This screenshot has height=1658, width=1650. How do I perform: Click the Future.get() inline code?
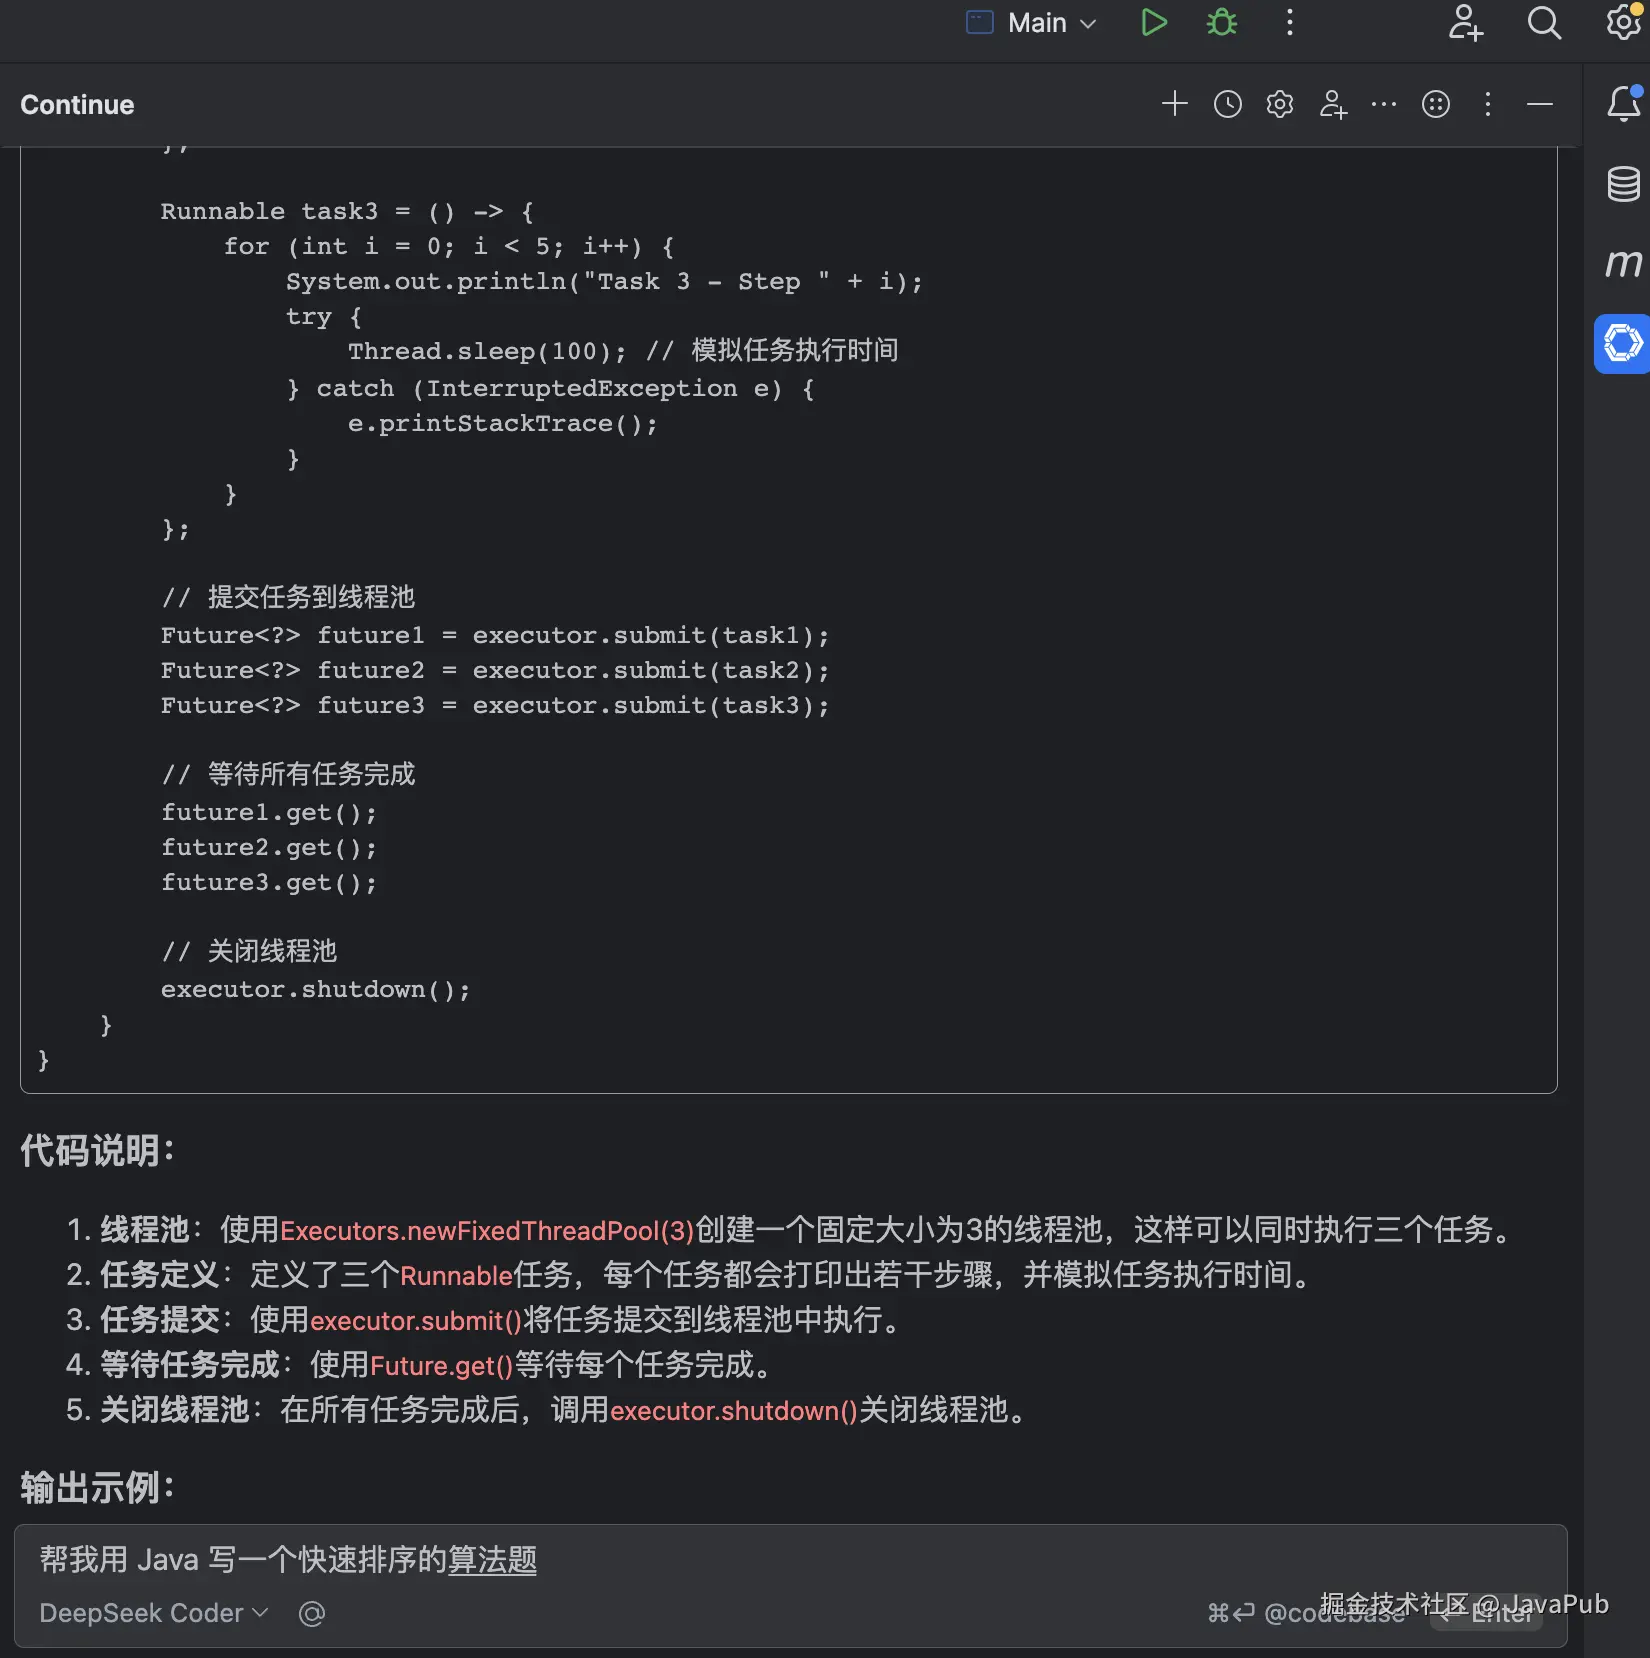pos(441,1365)
